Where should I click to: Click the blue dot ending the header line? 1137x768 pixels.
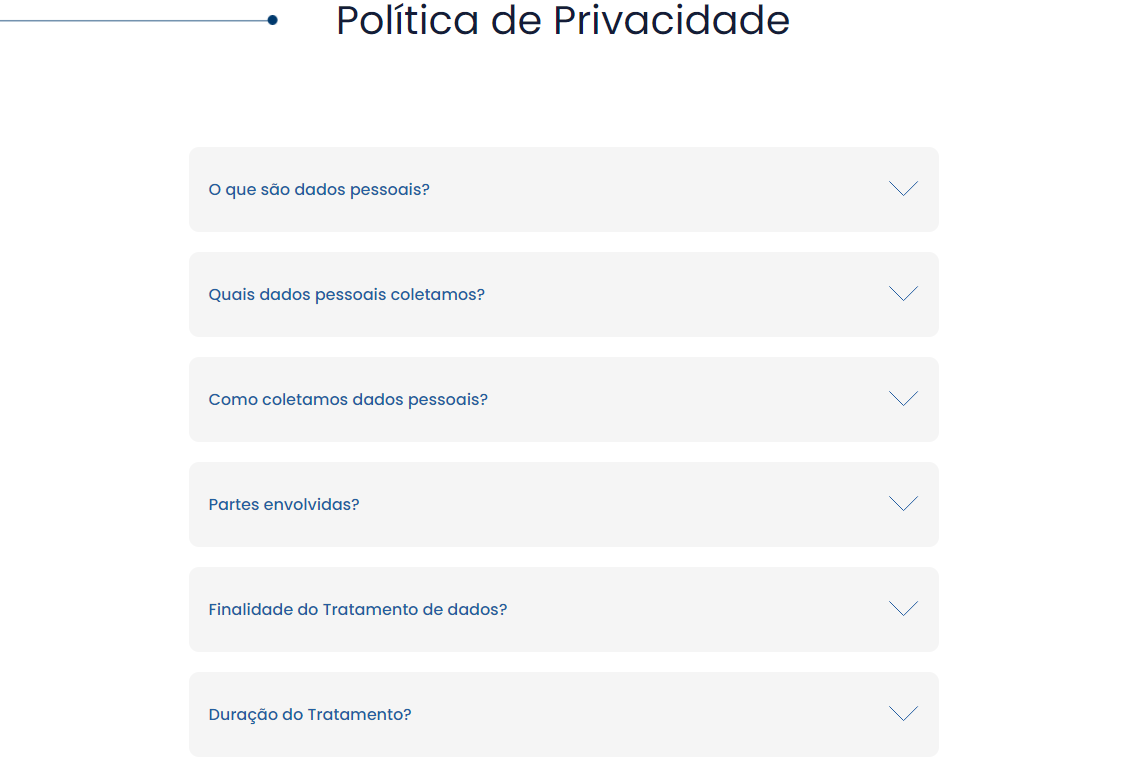tap(272, 20)
